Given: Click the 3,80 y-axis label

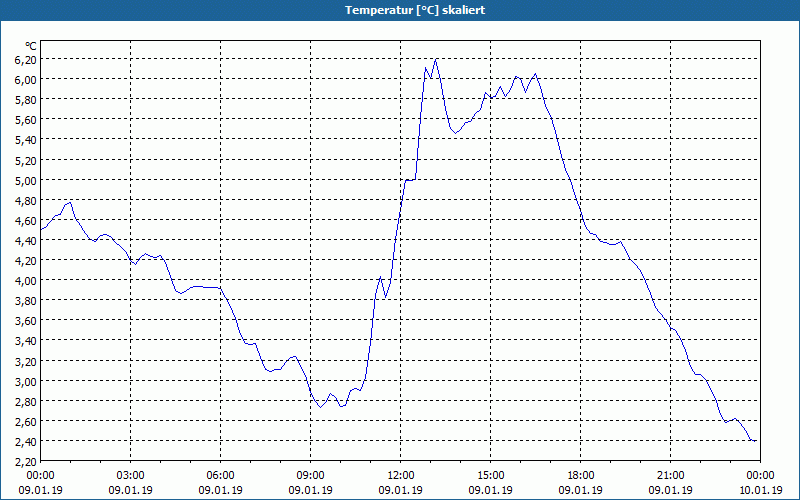Looking at the screenshot, I should (x=26, y=301).
